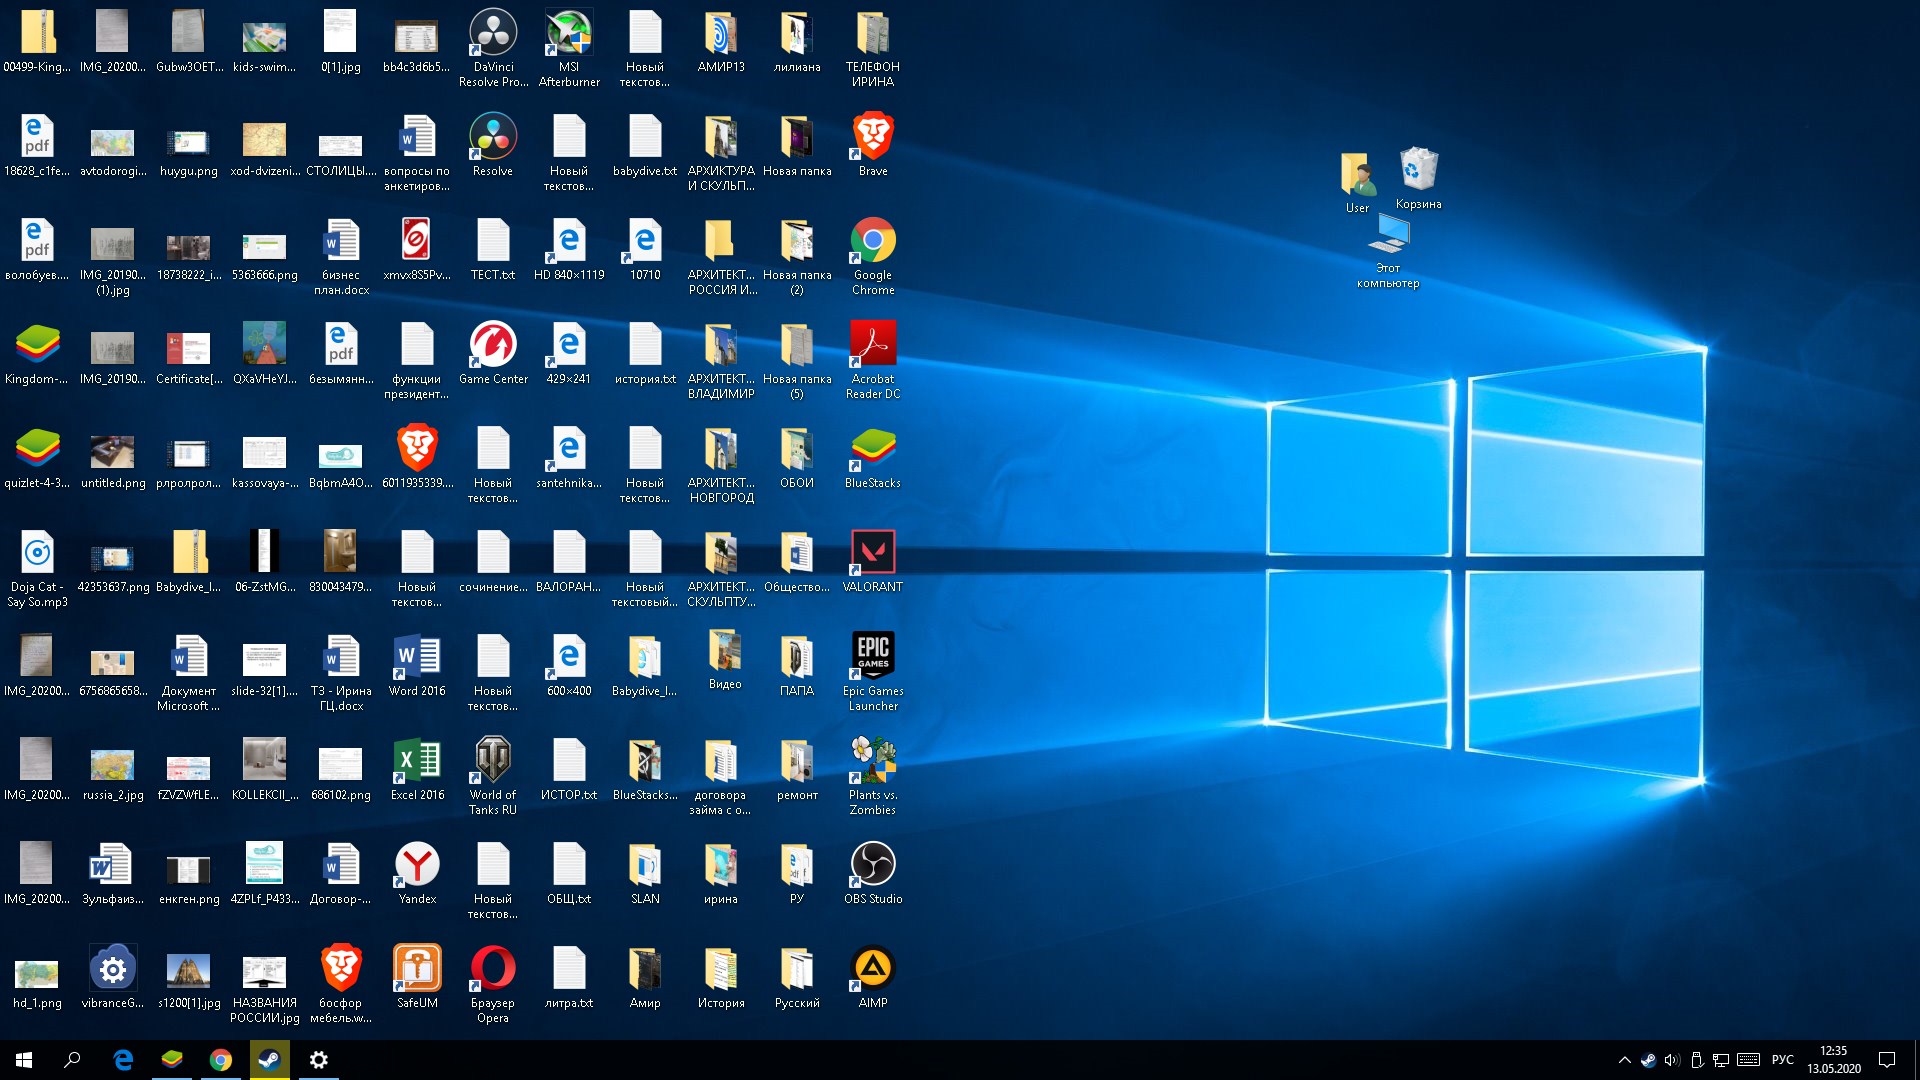Open the Yandex browser shortcut
1920x1080 pixels.
pyautogui.click(x=415, y=864)
